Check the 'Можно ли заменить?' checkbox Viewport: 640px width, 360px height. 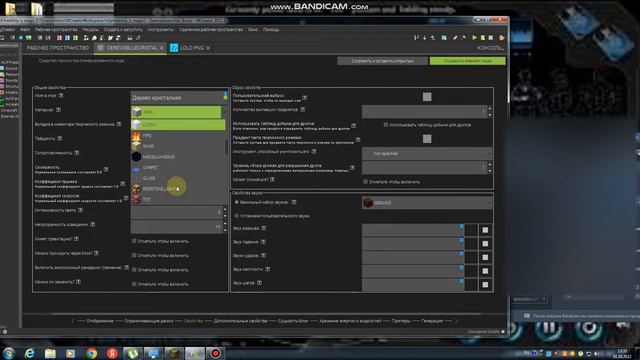pos(134,284)
